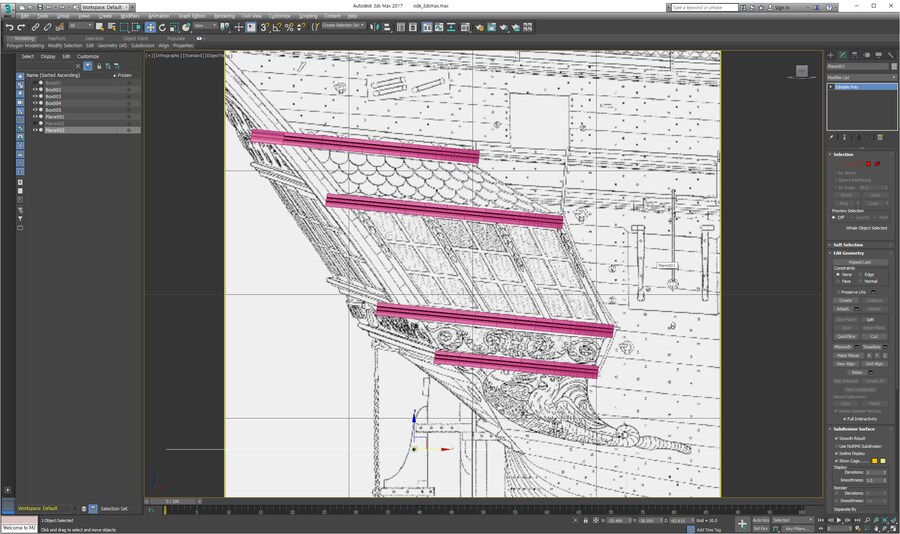Hide Box002 using its eye icon
The image size is (900, 534).
35,89
